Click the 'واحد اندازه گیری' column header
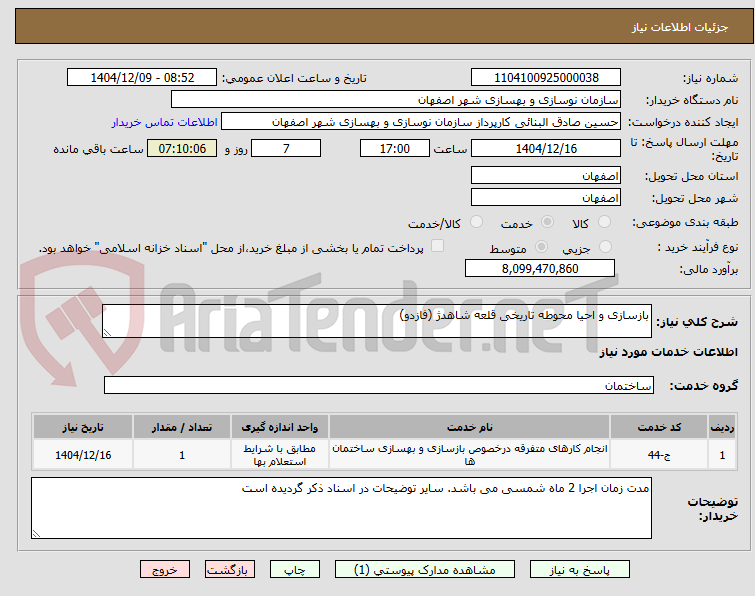 (280, 427)
